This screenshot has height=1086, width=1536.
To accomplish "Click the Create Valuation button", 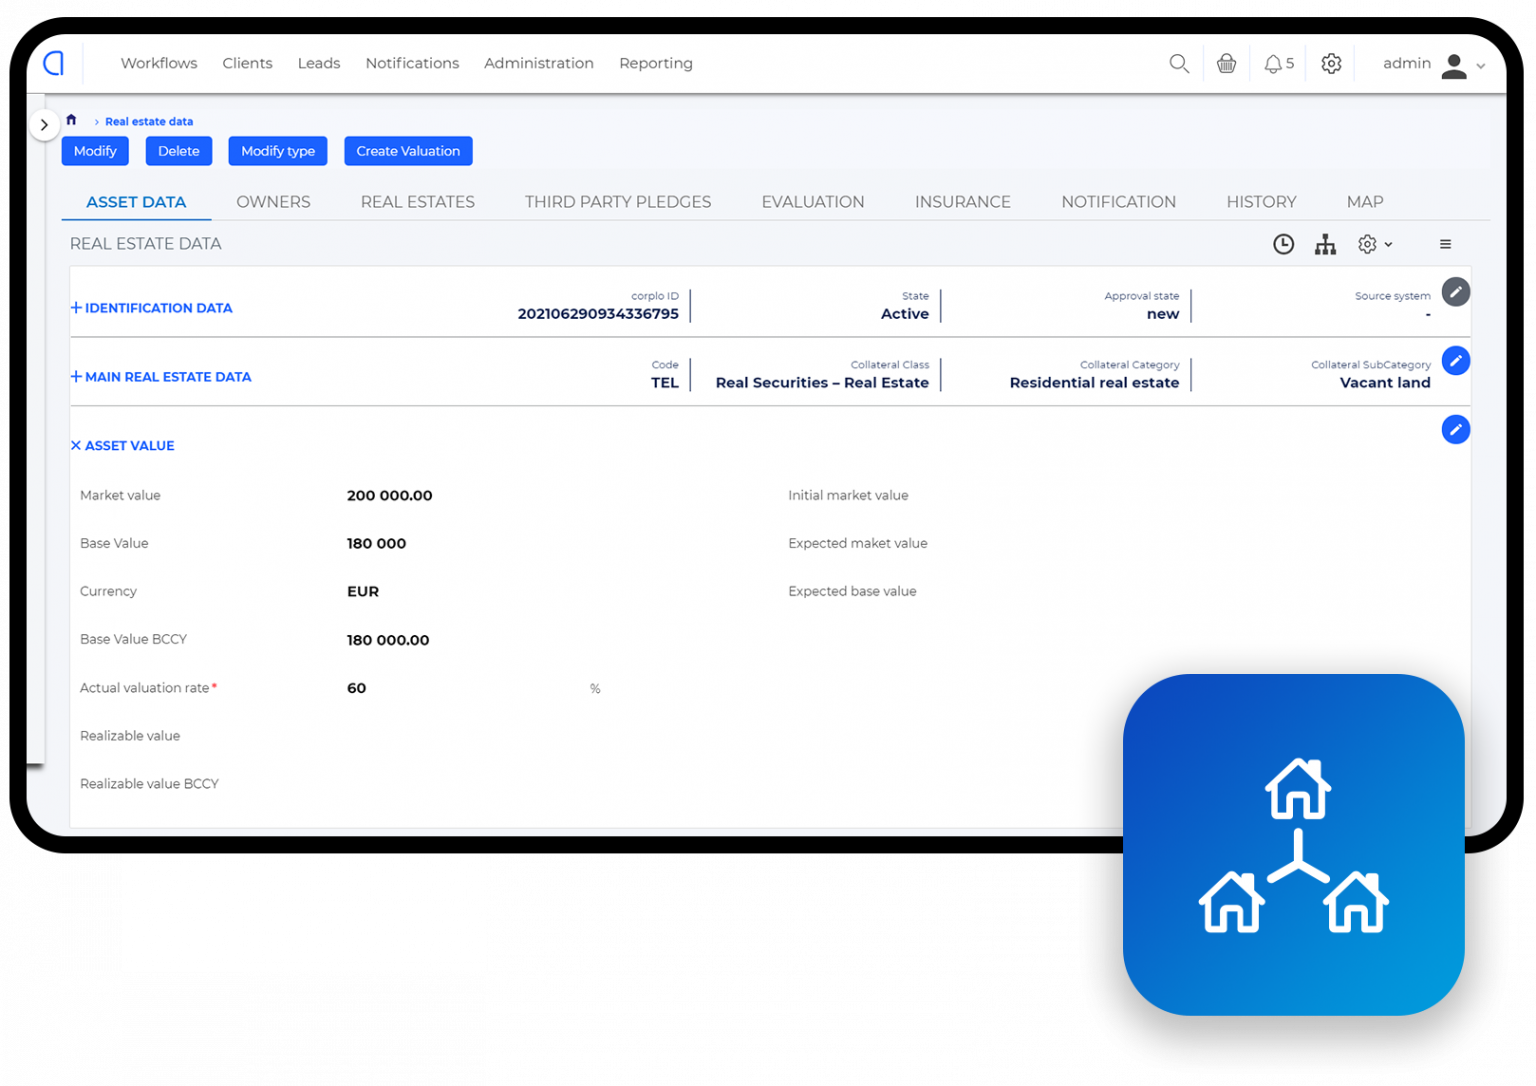I will pyautogui.click(x=408, y=151).
